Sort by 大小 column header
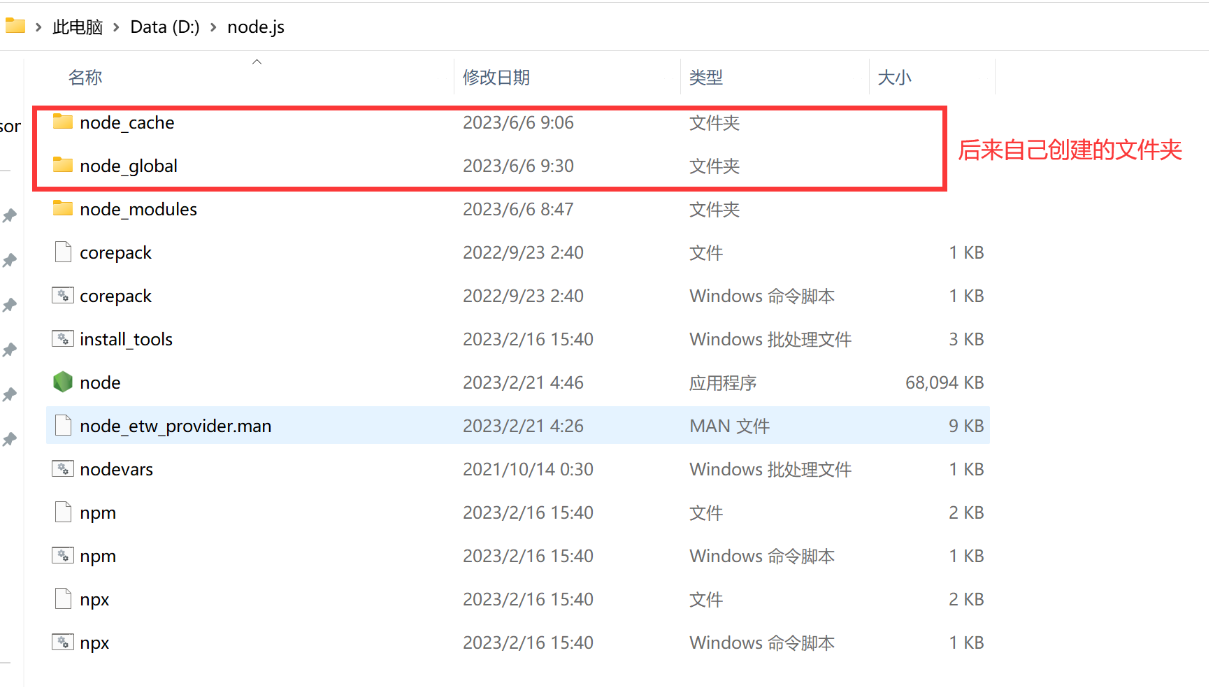The height and width of the screenshot is (687, 1209). [894, 77]
